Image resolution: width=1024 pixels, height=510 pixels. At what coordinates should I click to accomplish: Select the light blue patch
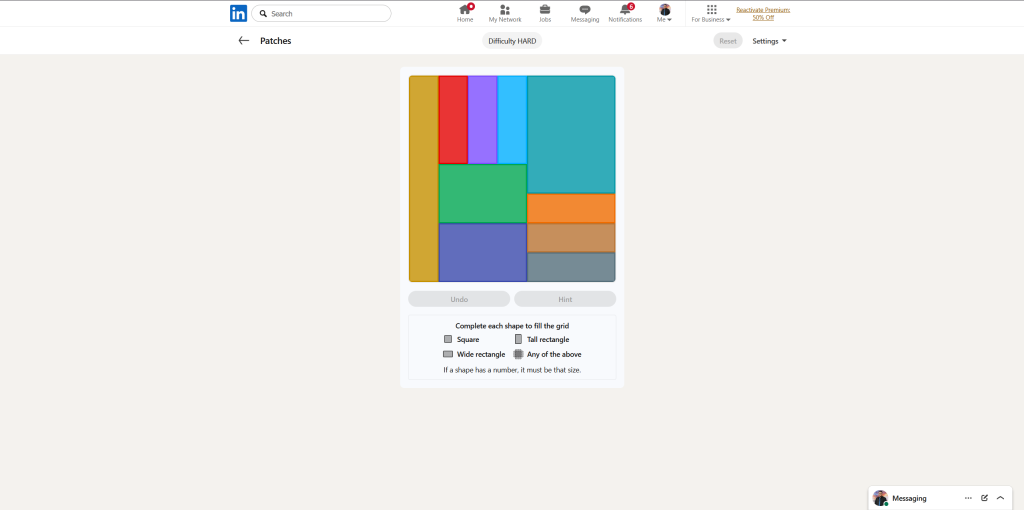pyautogui.click(x=512, y=120)
